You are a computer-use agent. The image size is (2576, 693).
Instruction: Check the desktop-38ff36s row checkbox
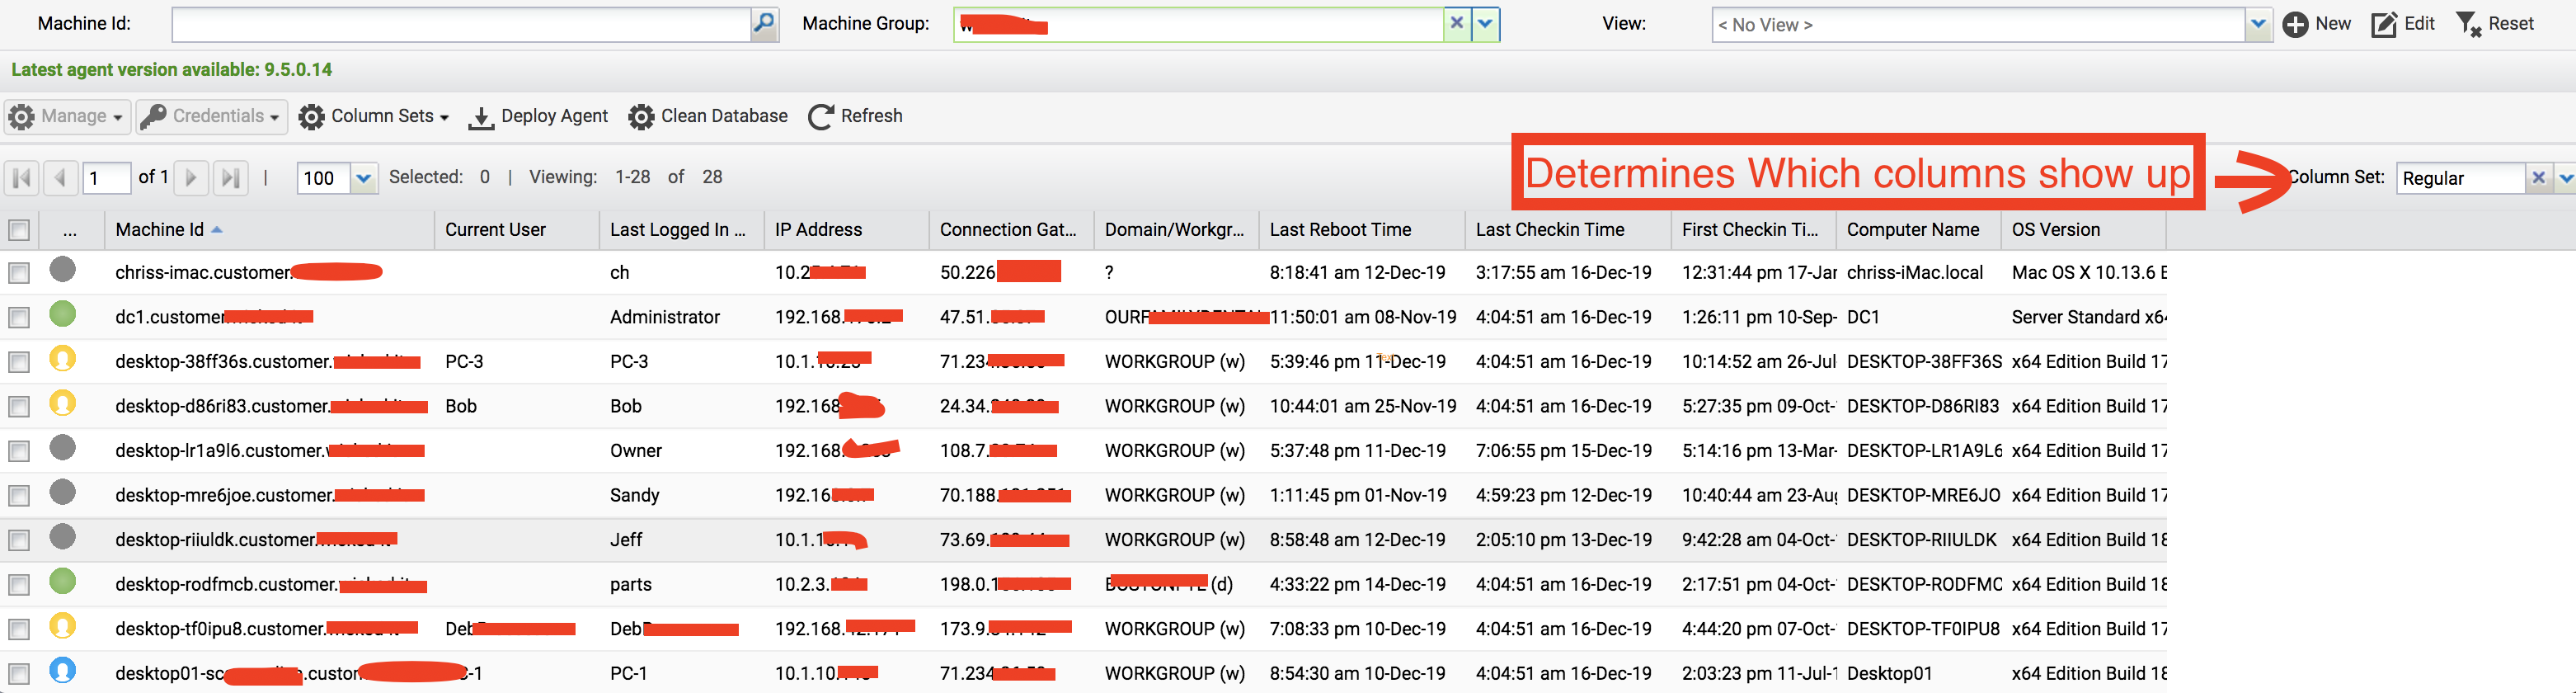[19, 362]
